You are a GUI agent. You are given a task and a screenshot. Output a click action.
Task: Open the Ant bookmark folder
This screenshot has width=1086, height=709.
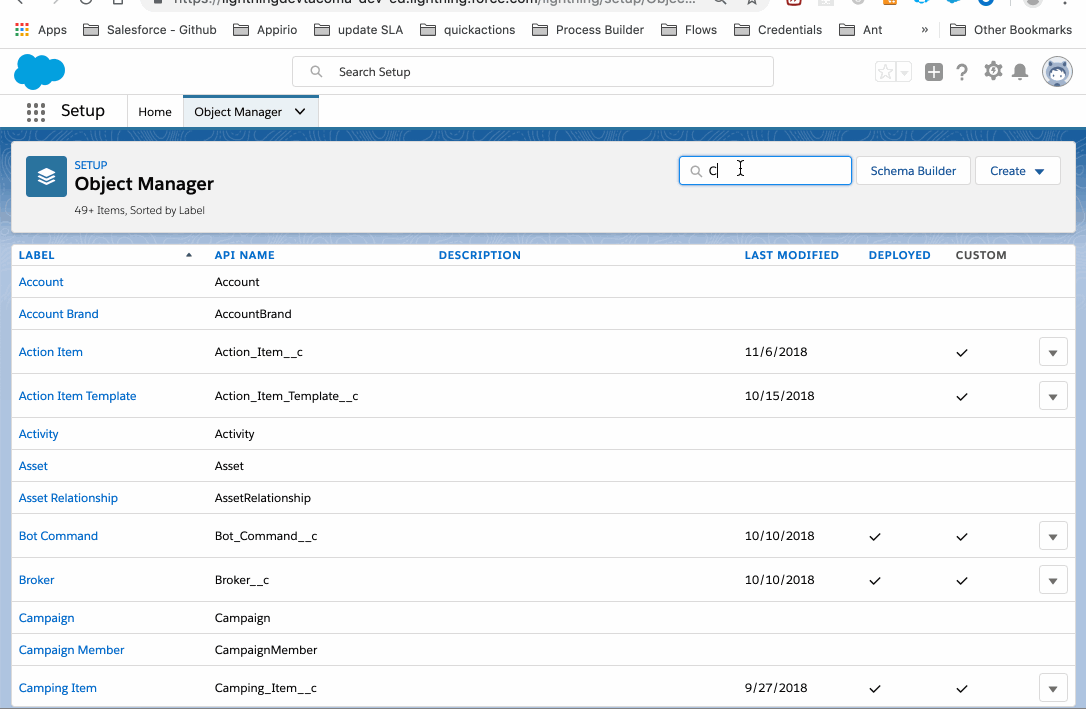click(x=861, y=30)
